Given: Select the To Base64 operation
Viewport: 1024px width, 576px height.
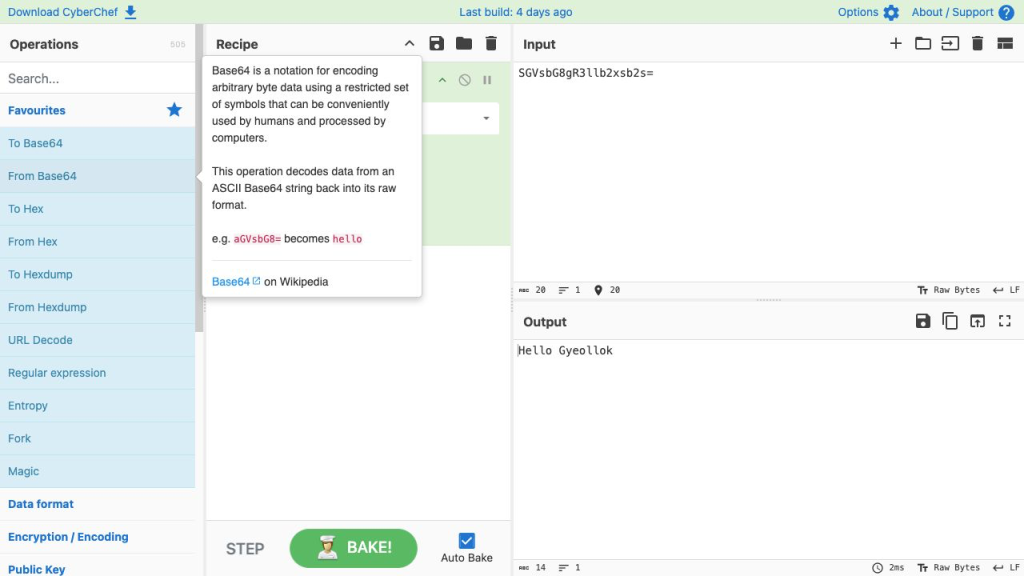Looking at the screenshot, I should coord(97,143).
